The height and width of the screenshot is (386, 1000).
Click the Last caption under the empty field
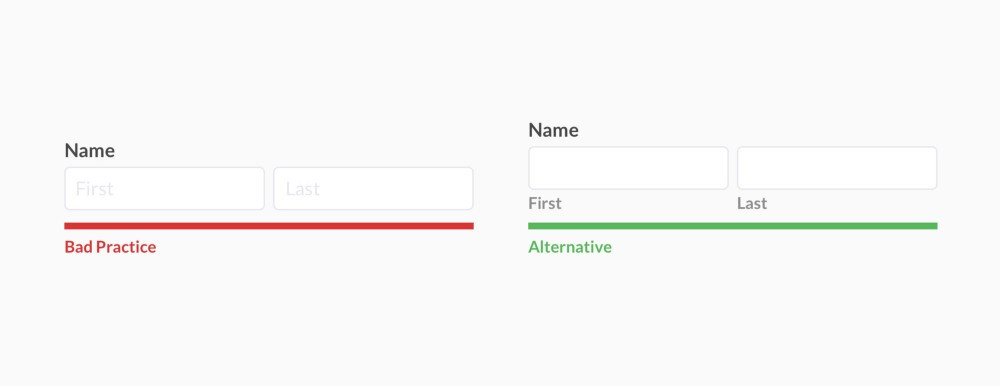(752, 204)
